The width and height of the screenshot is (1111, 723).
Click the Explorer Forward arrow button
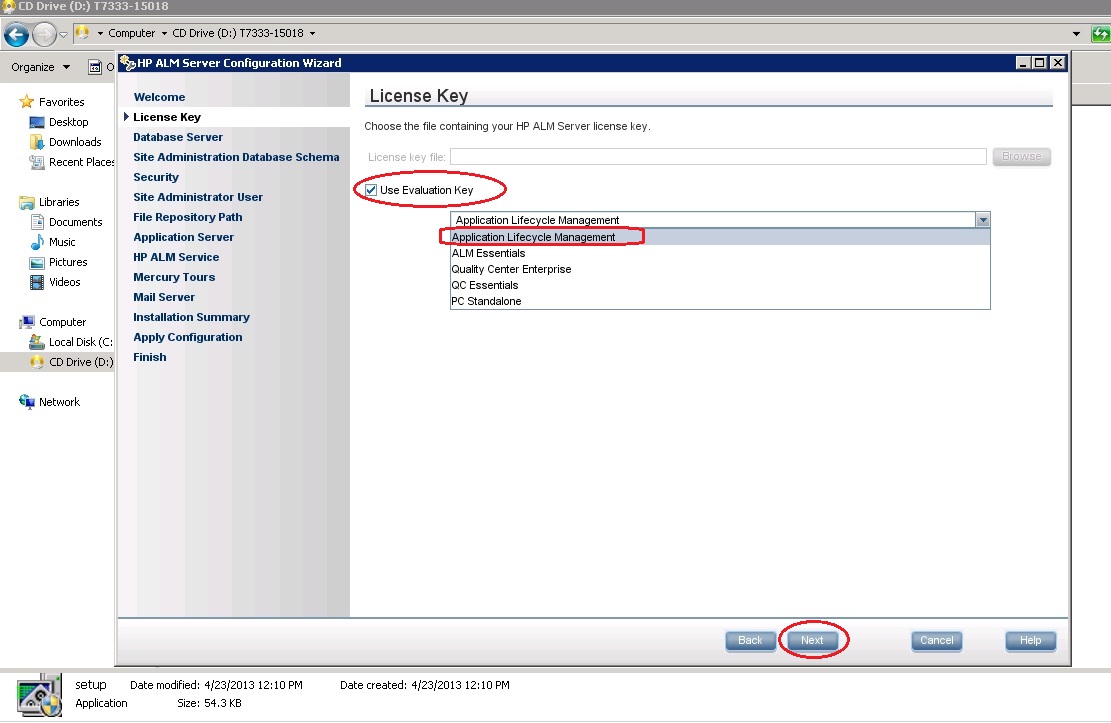(44, 34)
